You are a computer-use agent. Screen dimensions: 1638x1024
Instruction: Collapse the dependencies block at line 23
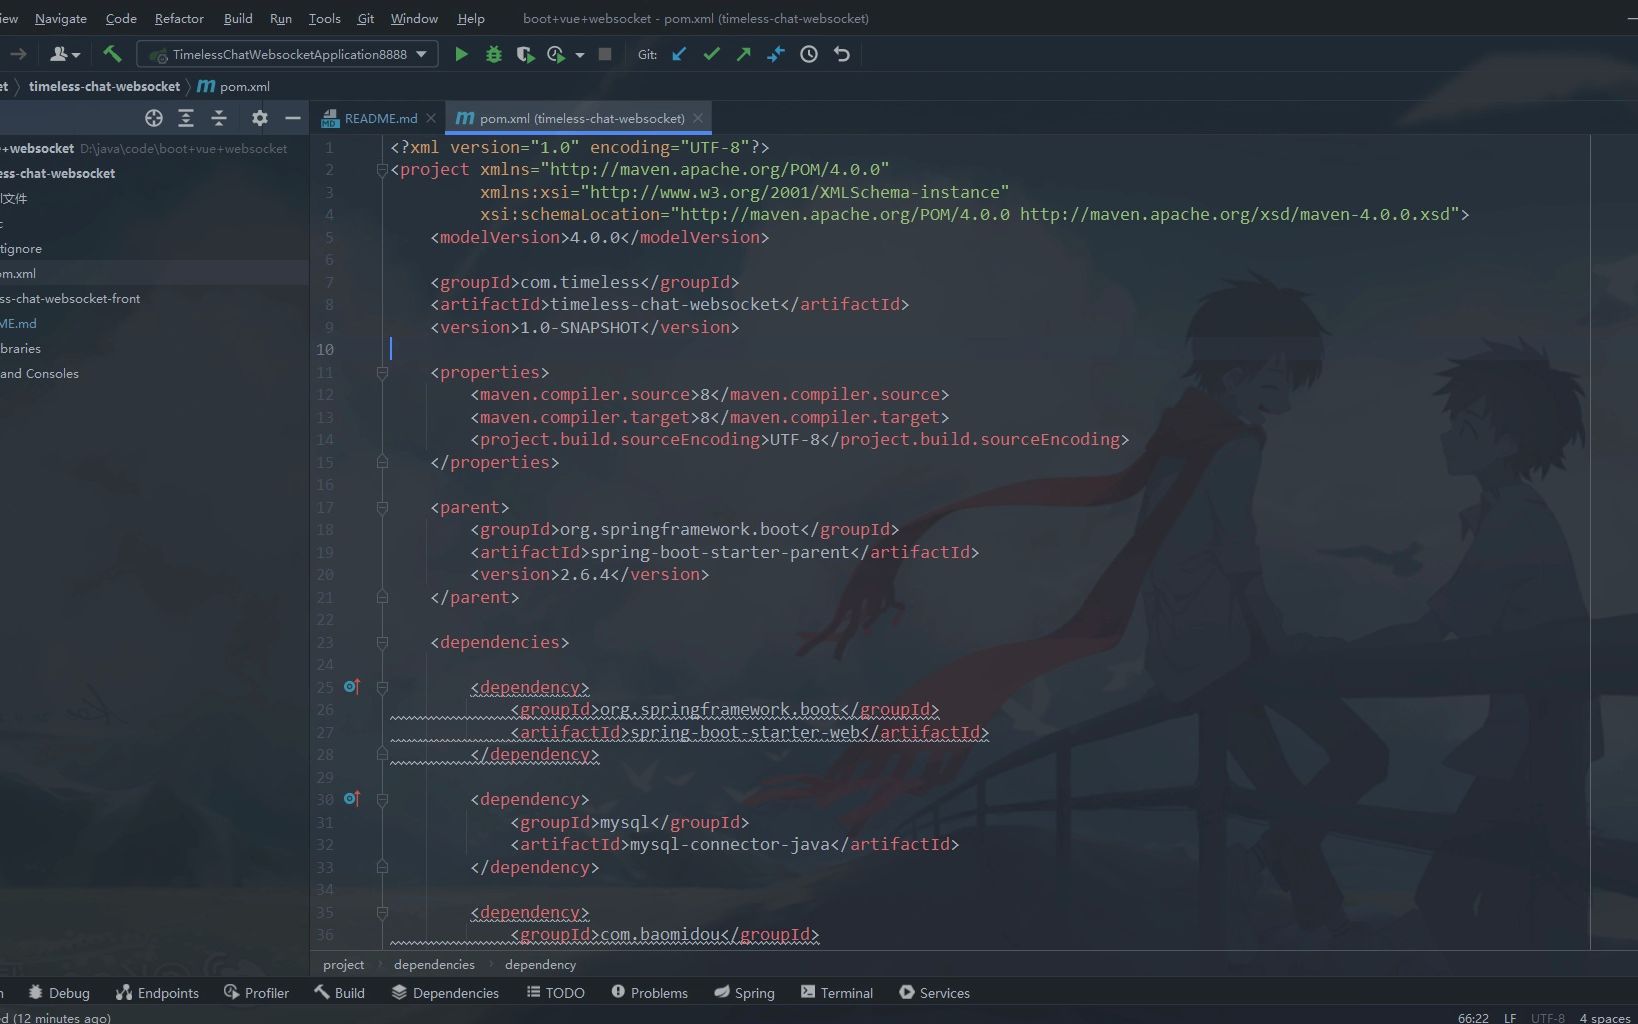pos(382,643)
